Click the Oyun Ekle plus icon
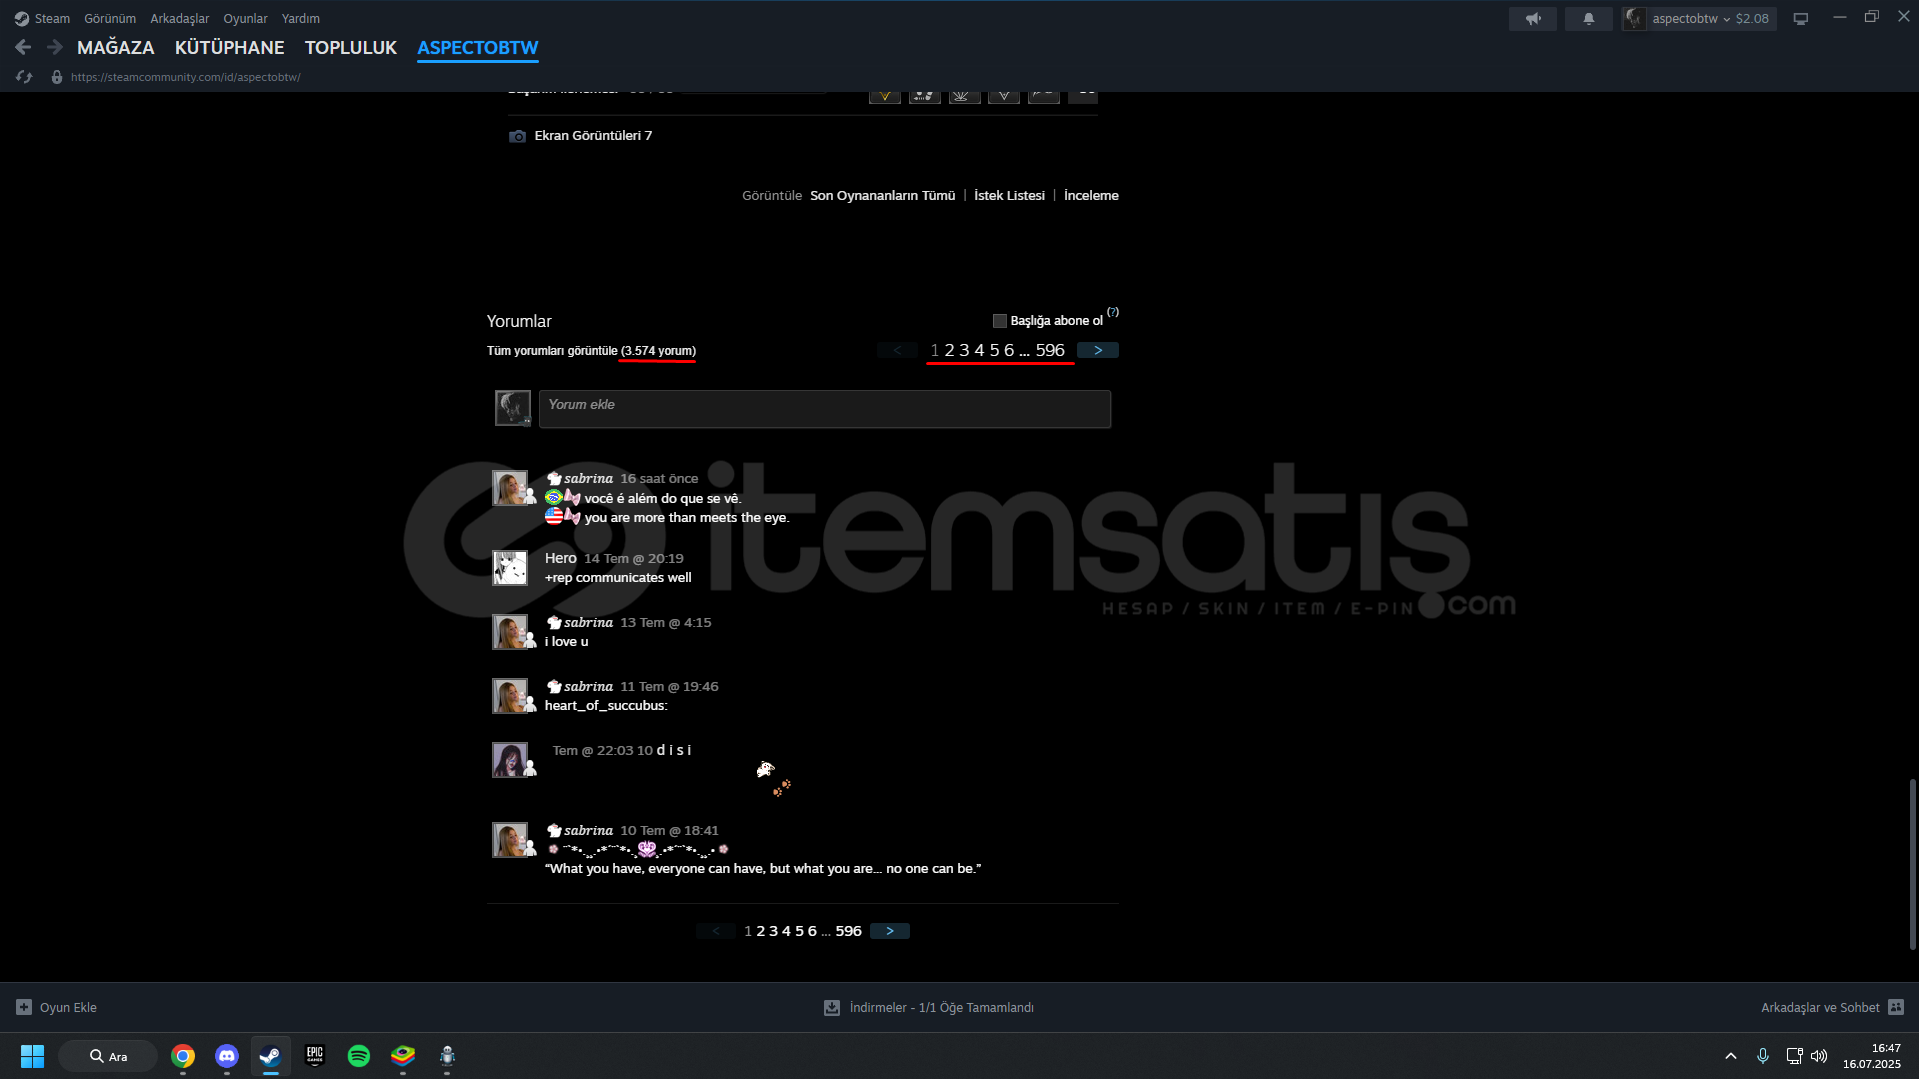The image size is (1919, 1079). 24,1007
